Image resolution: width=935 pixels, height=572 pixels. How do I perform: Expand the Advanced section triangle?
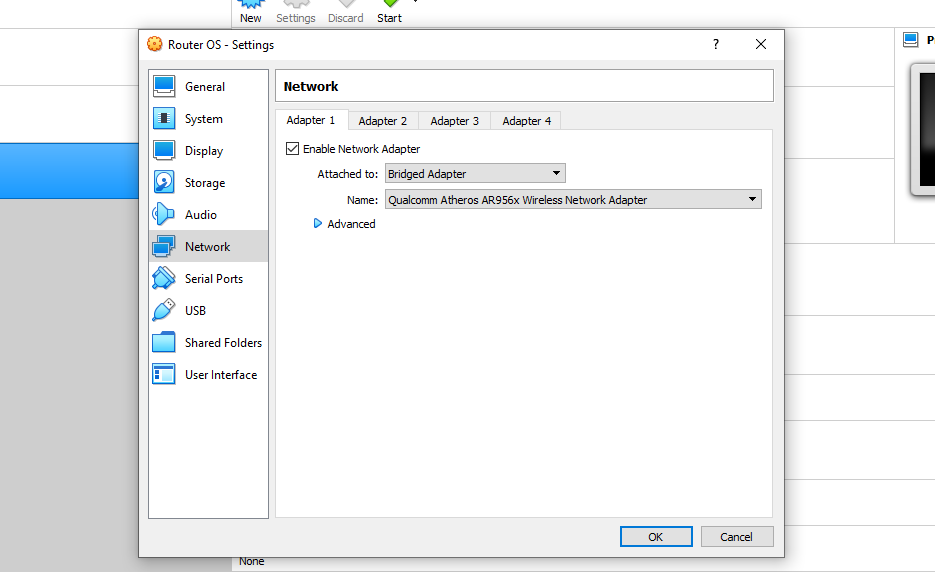[x=318, y=223]
